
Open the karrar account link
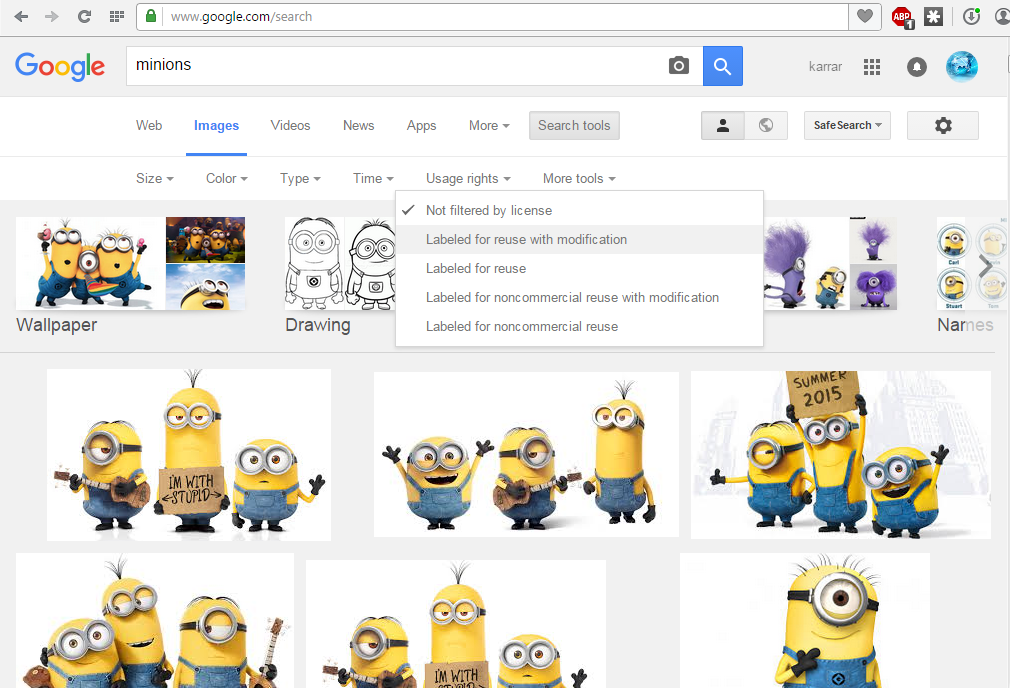point(825,66)
